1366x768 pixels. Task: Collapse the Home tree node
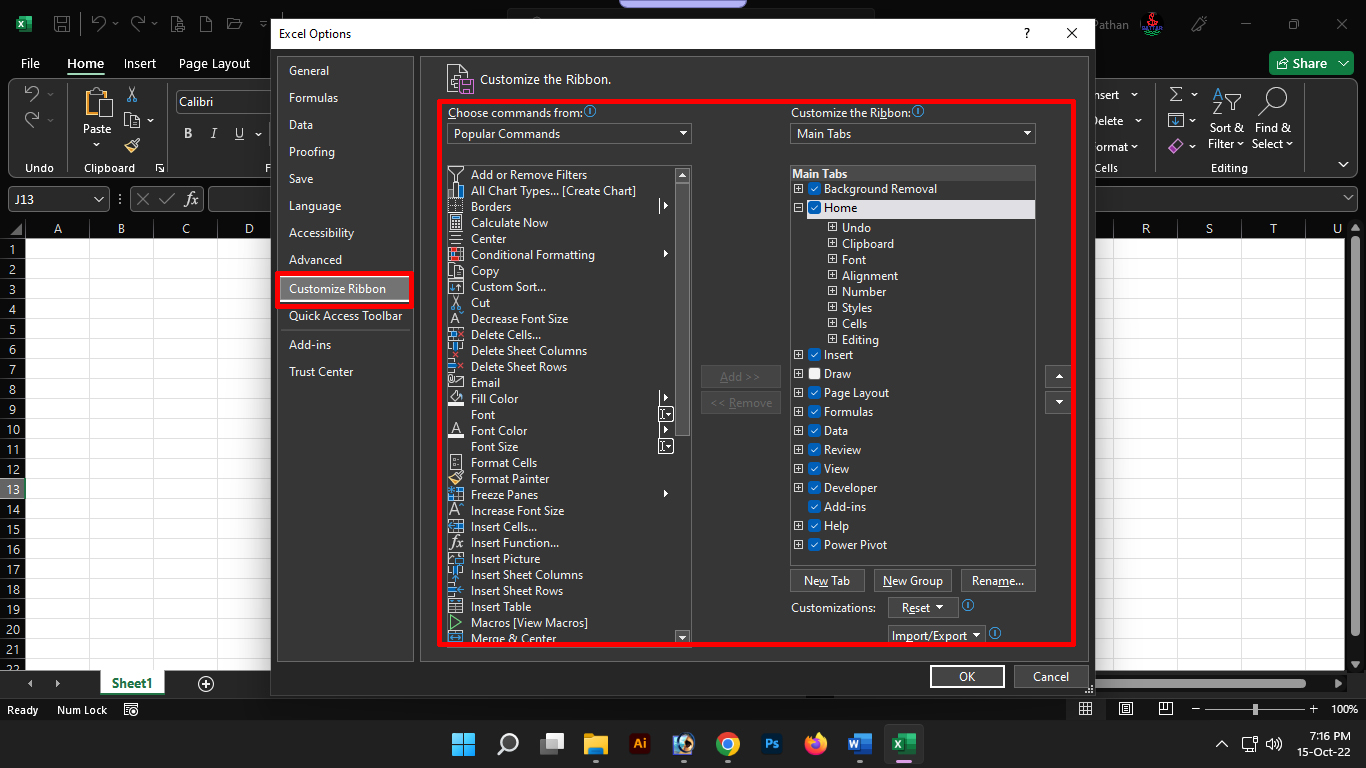coord(798,208)
